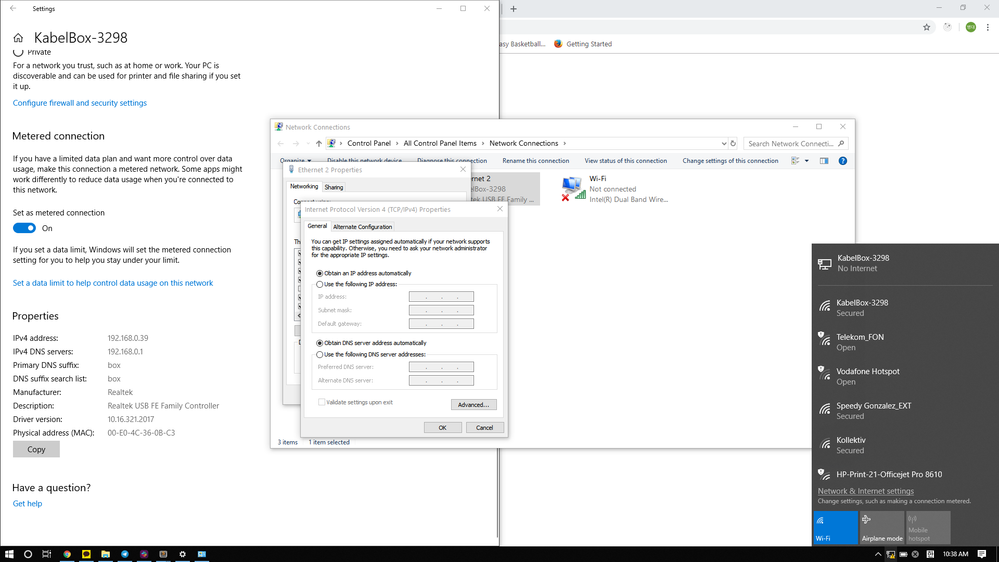
Task: Open KakaoTalk from the taskbar
Action: pyautogui.click(x=86, y=554)
